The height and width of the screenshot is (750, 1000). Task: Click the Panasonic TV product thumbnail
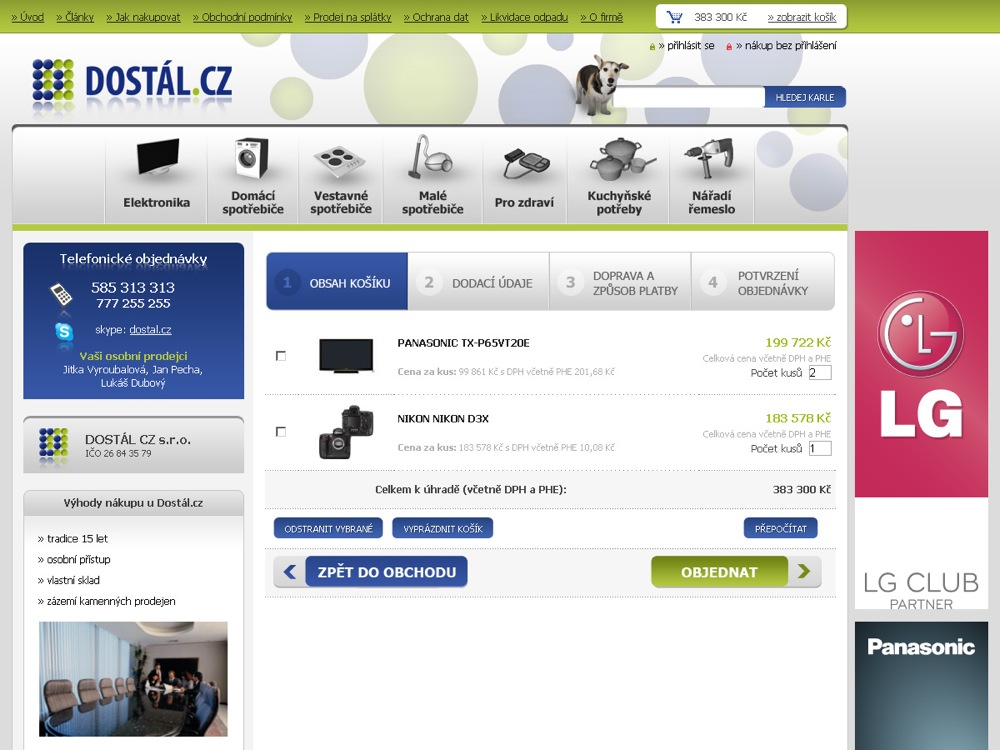[346, 356]
